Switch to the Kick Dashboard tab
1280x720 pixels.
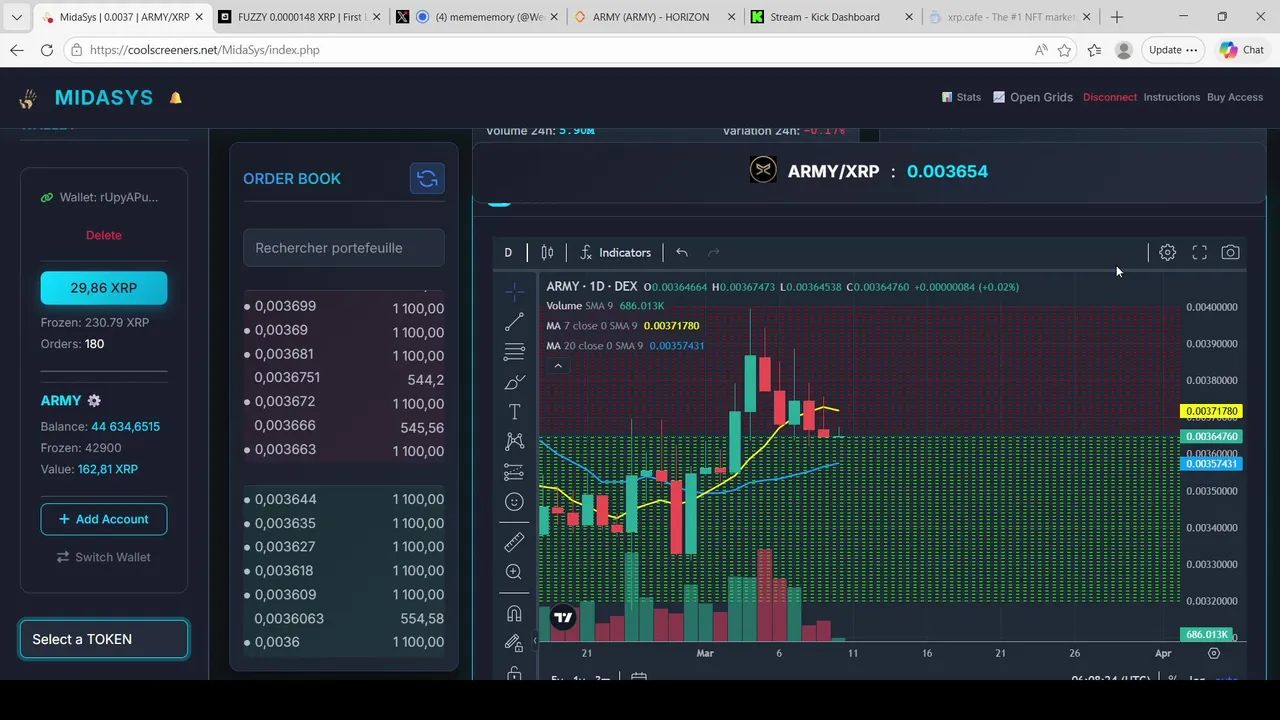coord(830,17)
